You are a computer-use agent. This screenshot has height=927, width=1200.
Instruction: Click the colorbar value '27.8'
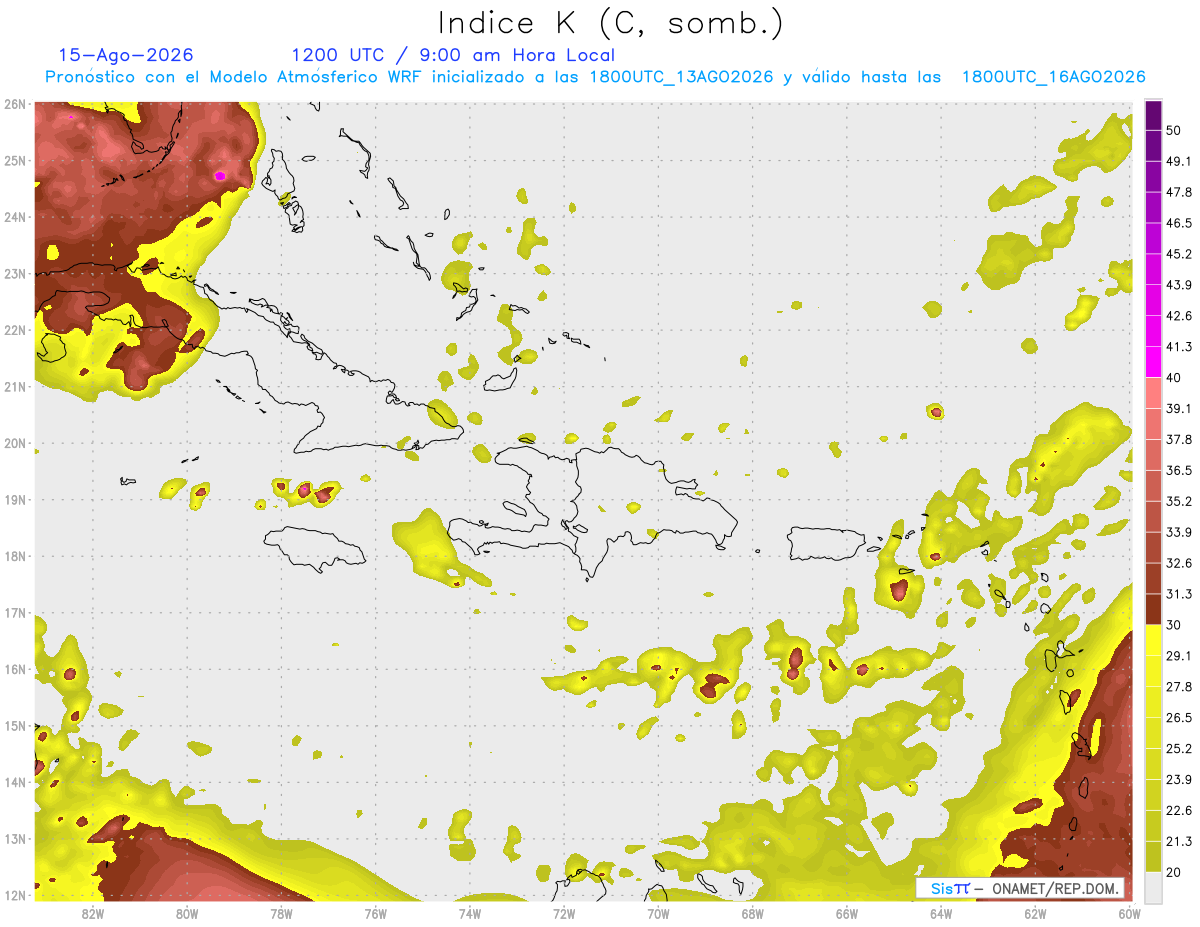coord(1178,687)
